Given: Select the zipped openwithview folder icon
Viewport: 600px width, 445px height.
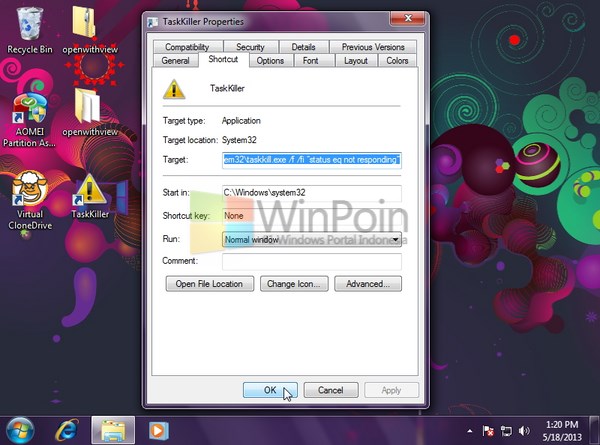Looking at the screenshot, I should 90,31.
